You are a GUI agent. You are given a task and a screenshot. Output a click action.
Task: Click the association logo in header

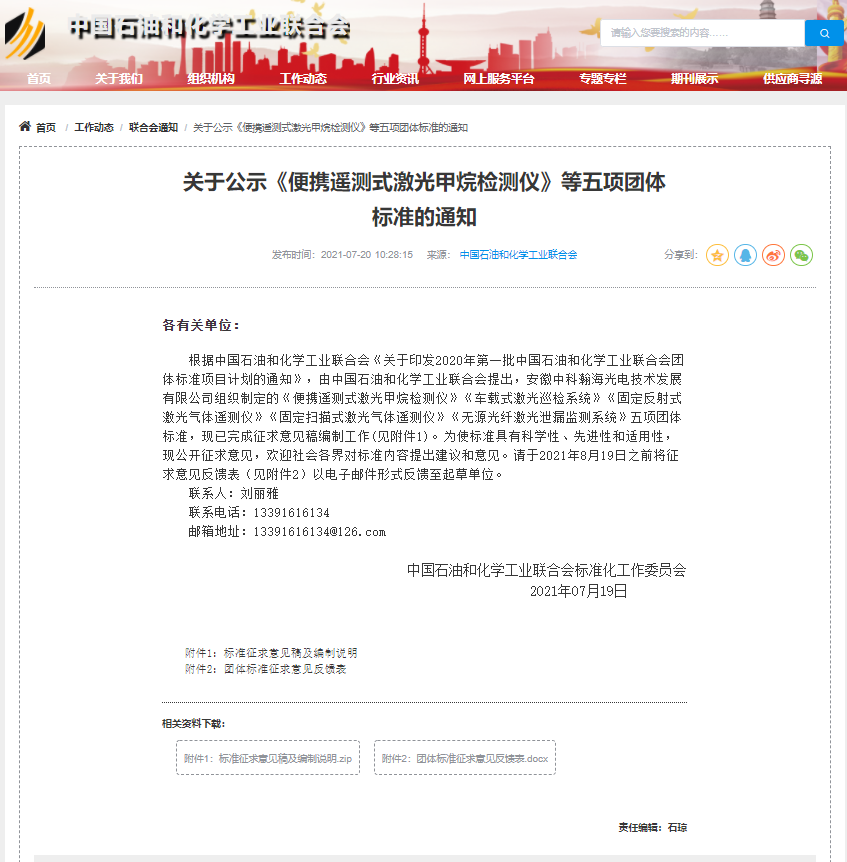point(25,34)
